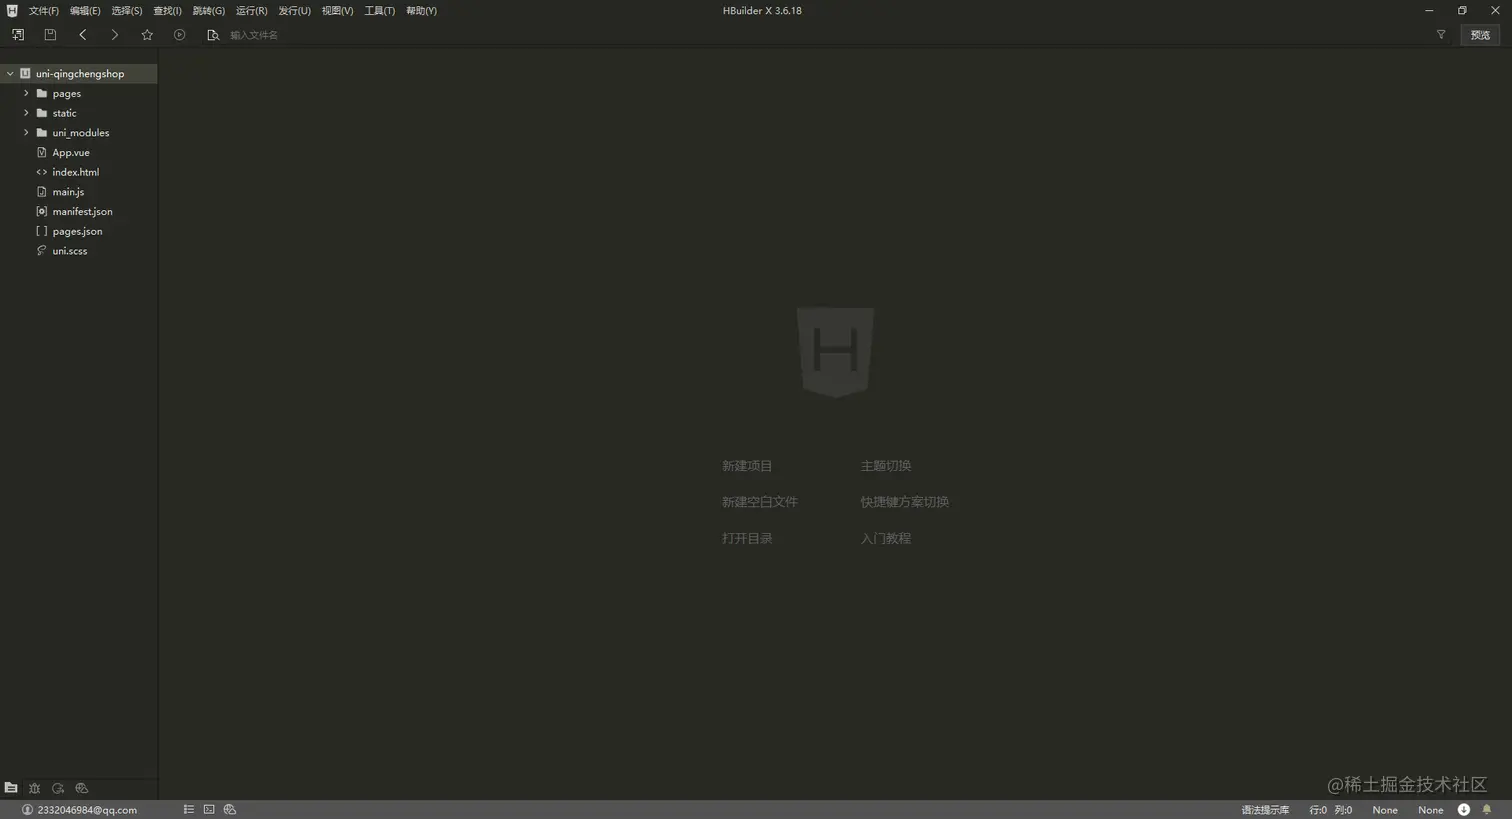Viewport: 1512px width, 819px height.
Task: Click the 预览 preview button
Action: point(1480,35)
